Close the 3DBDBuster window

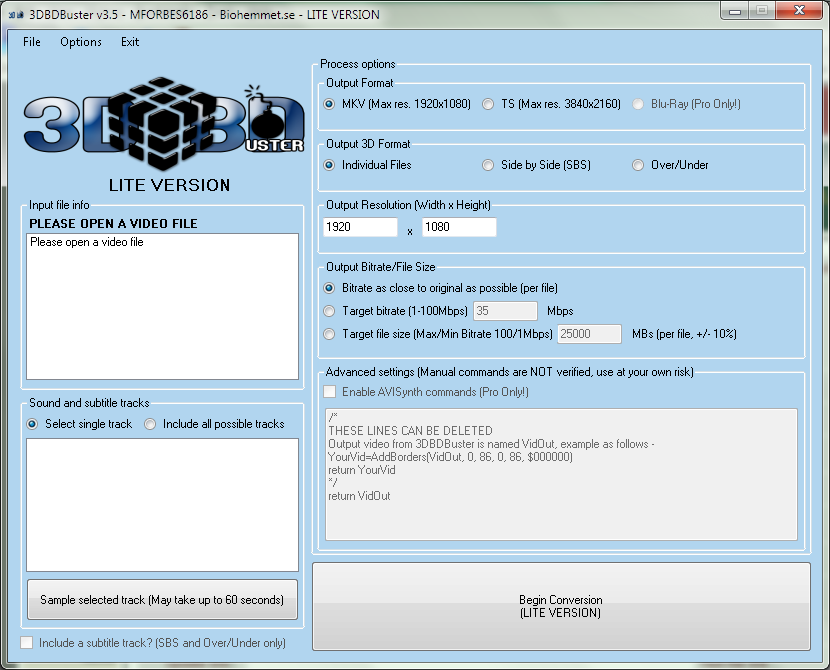pos(799,11)
